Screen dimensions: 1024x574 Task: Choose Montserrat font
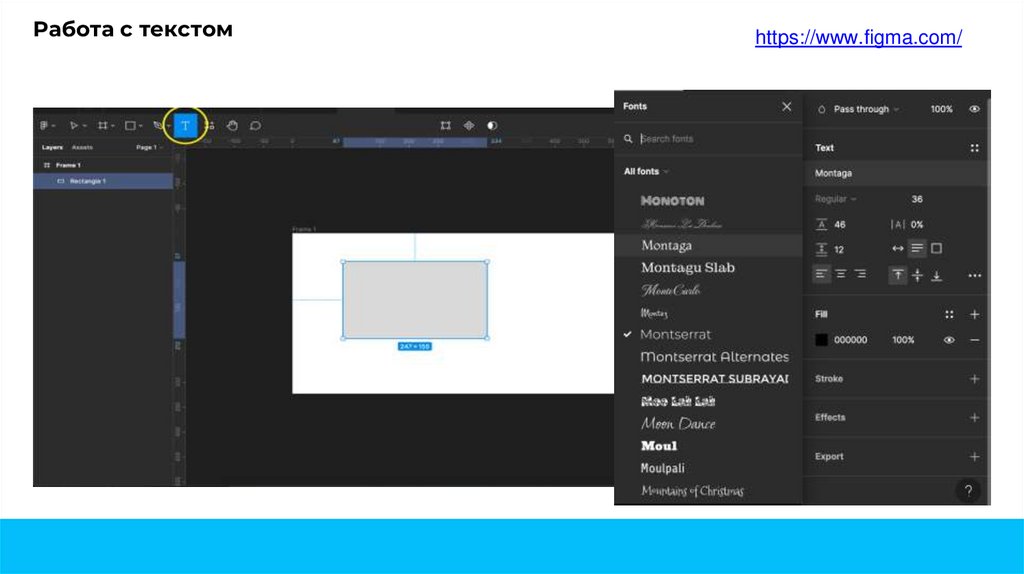675,334
